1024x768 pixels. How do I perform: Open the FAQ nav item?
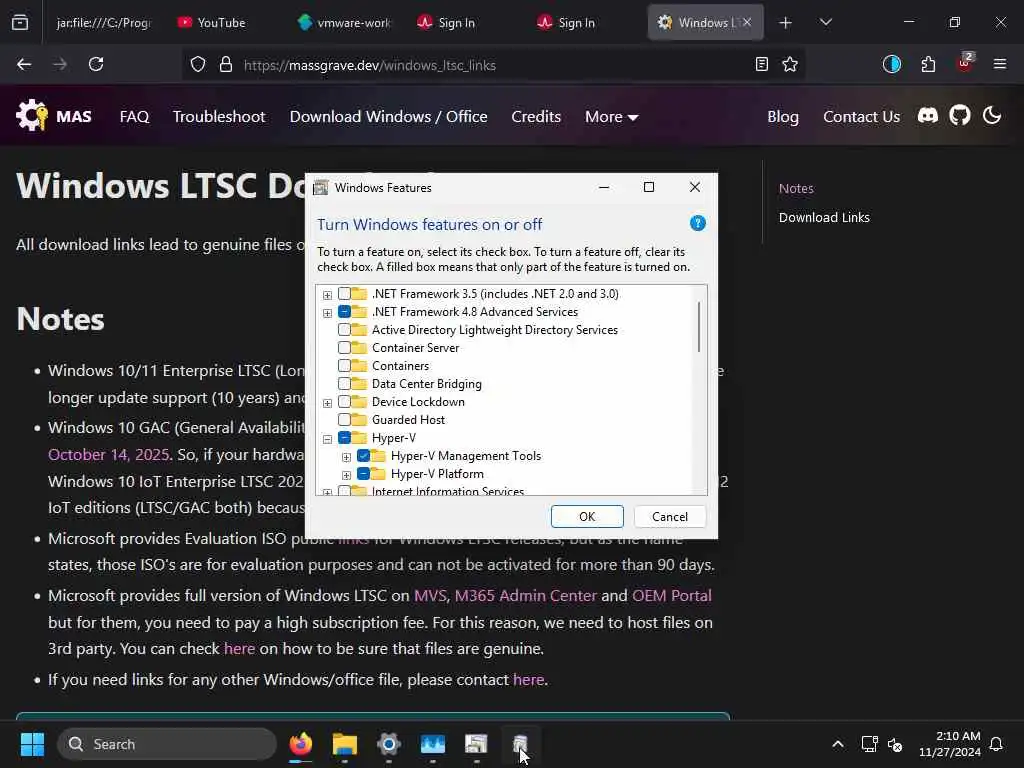(x=135, y=116)
